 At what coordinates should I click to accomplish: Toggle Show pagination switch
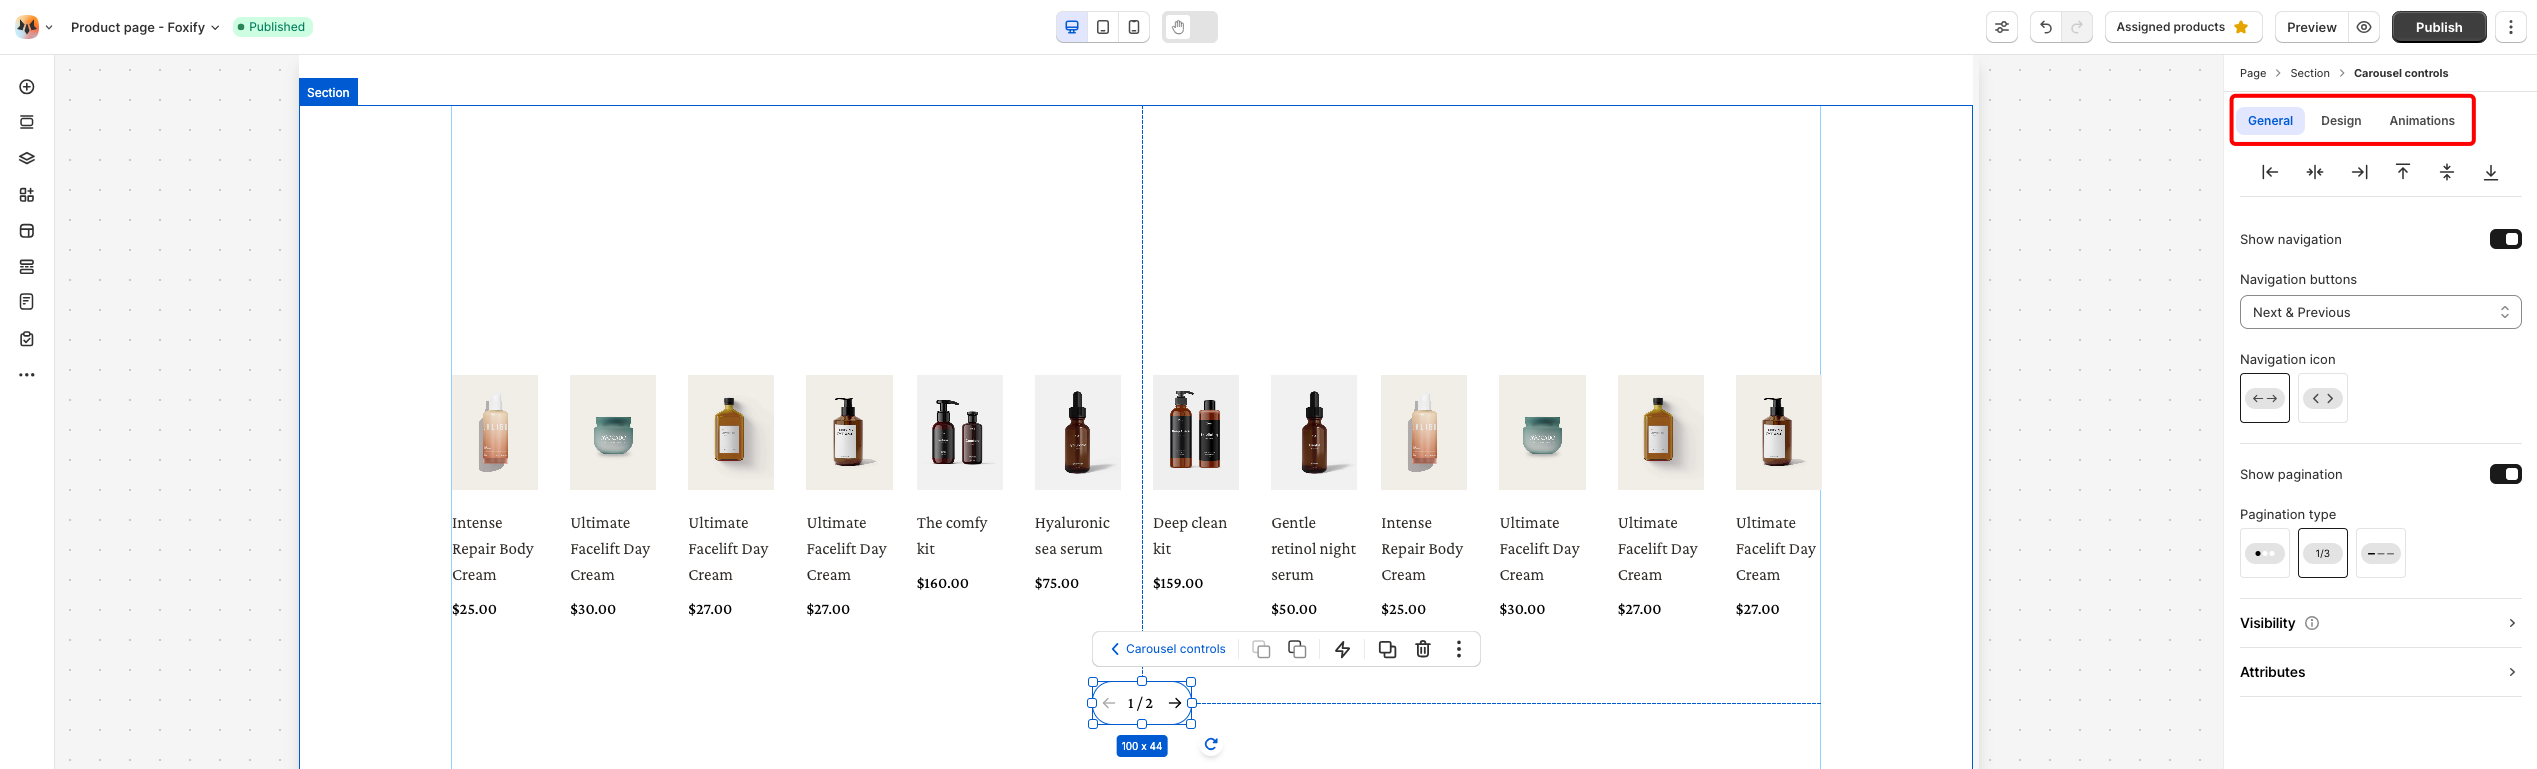2505,474
